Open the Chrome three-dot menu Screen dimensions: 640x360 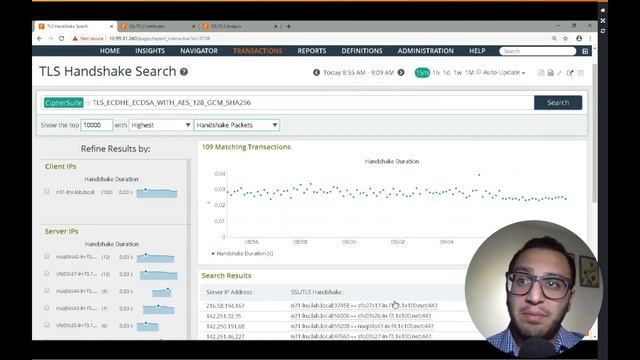coord(590,38)
